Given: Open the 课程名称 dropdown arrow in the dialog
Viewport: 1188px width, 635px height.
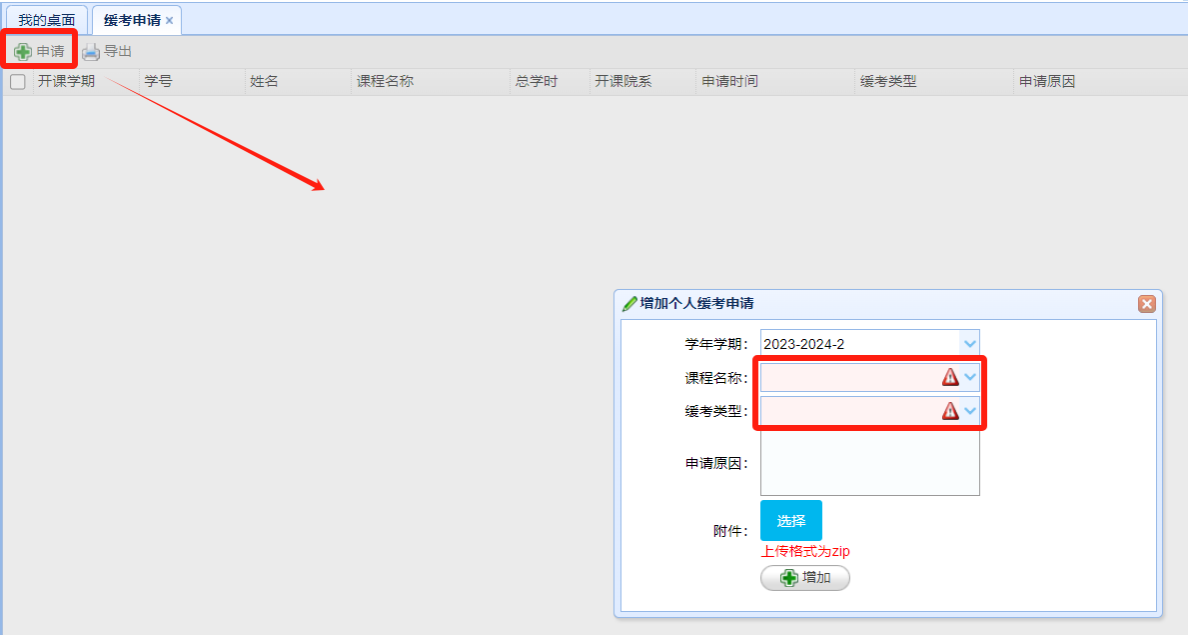Looking at the screenshot, I should (969, 377).
